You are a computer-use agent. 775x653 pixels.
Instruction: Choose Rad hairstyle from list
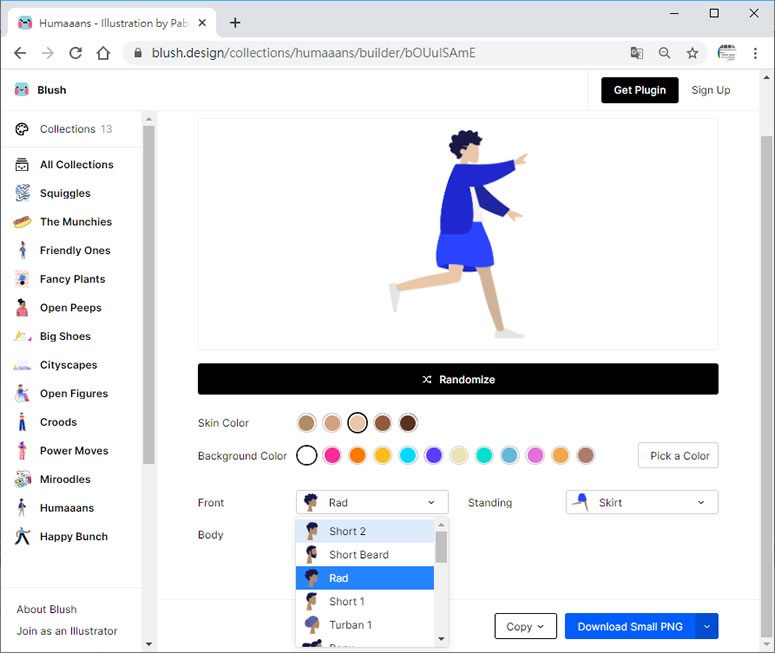[x=365, y=578]
